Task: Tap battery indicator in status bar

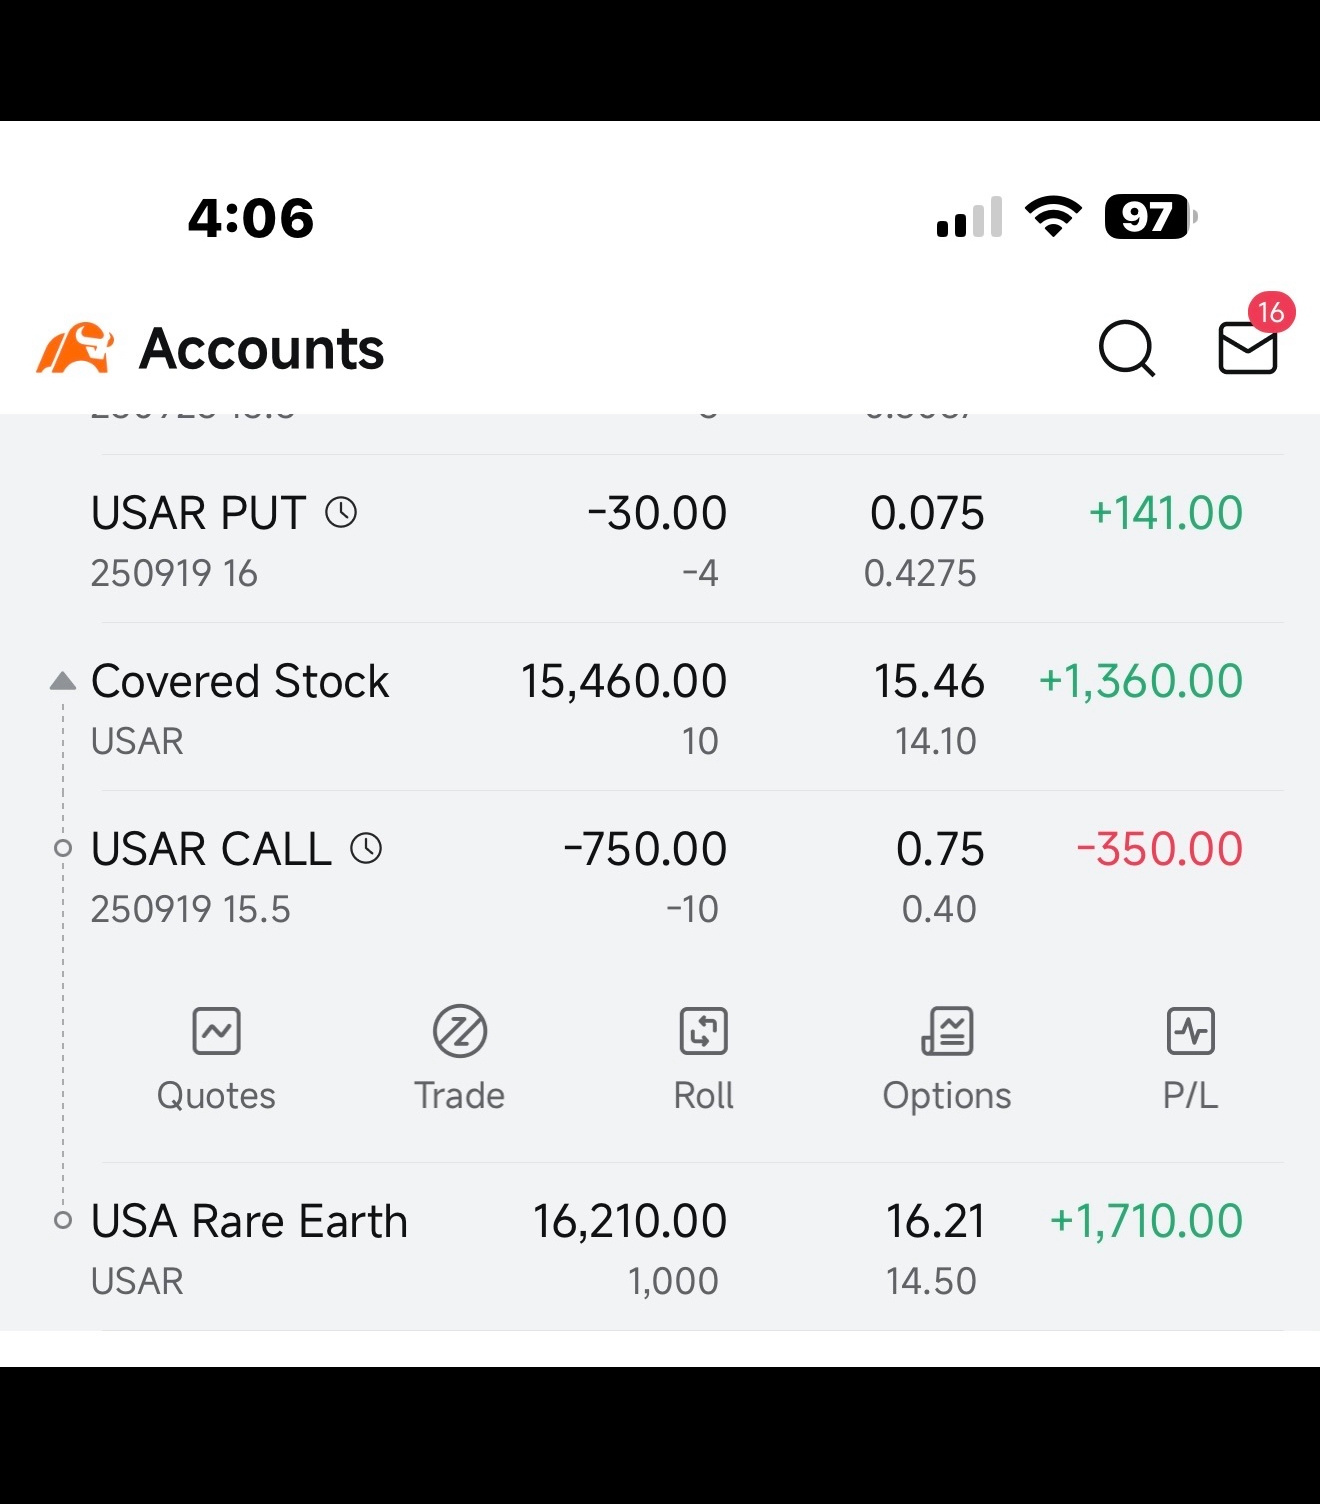Action: pos(1150,217)
